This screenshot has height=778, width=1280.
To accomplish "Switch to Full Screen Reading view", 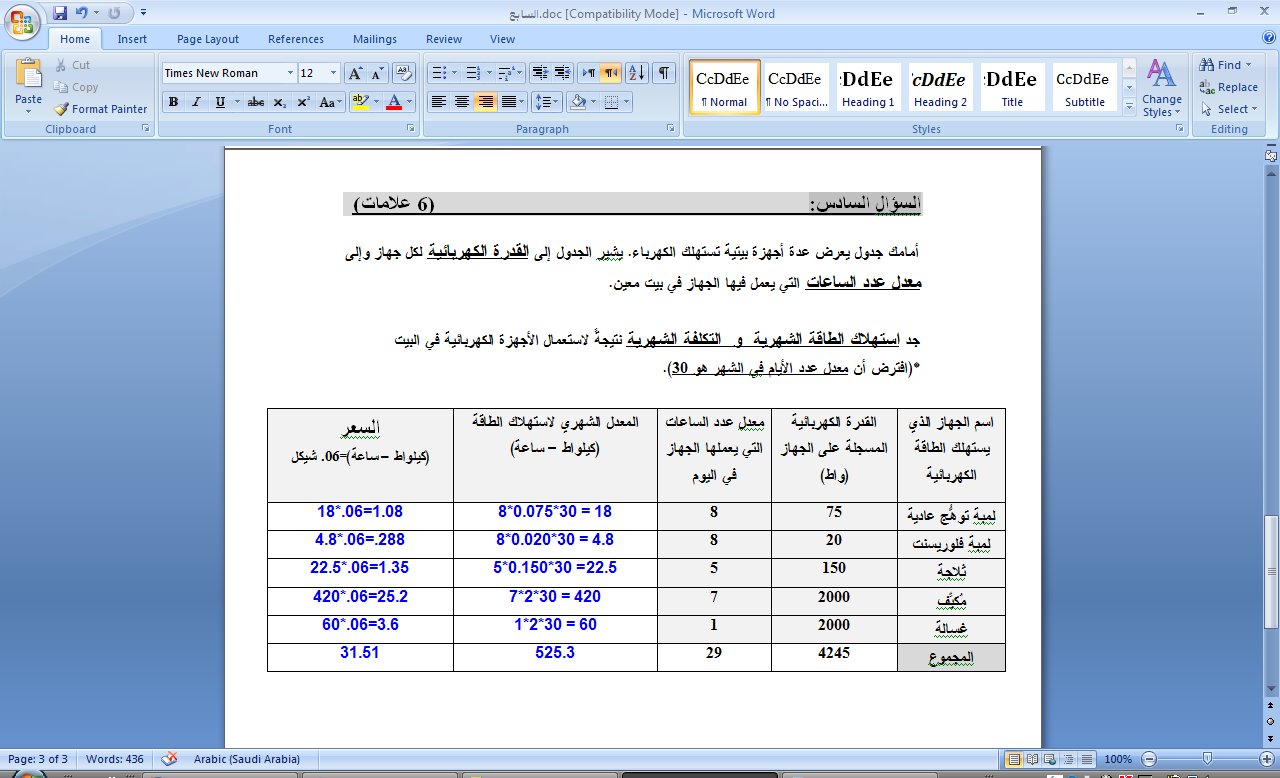I will click(x=1032, y=759).
